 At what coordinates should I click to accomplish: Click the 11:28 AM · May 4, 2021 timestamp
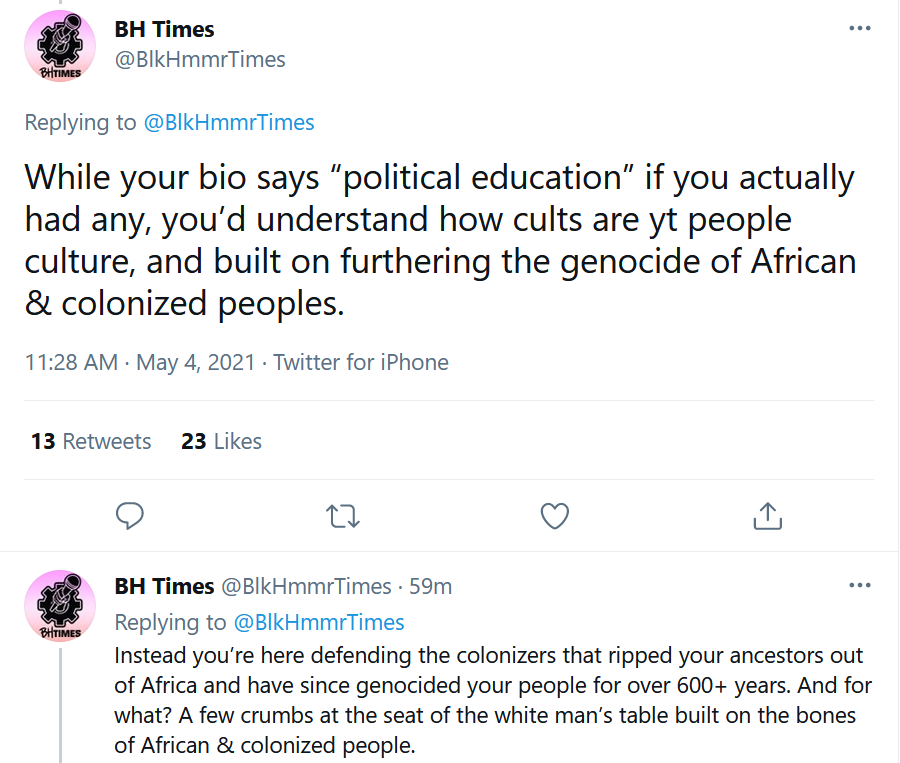click(139, 362)
